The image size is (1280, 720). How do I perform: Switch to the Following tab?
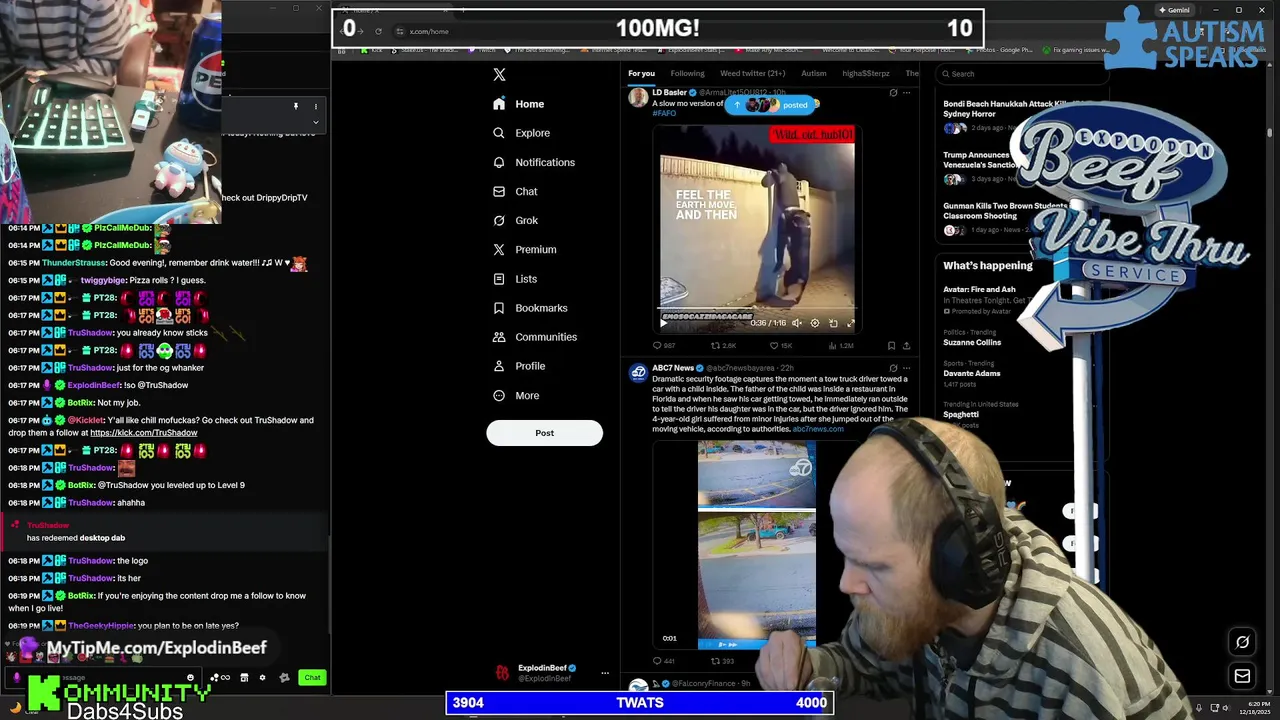[x=687, y=73]
